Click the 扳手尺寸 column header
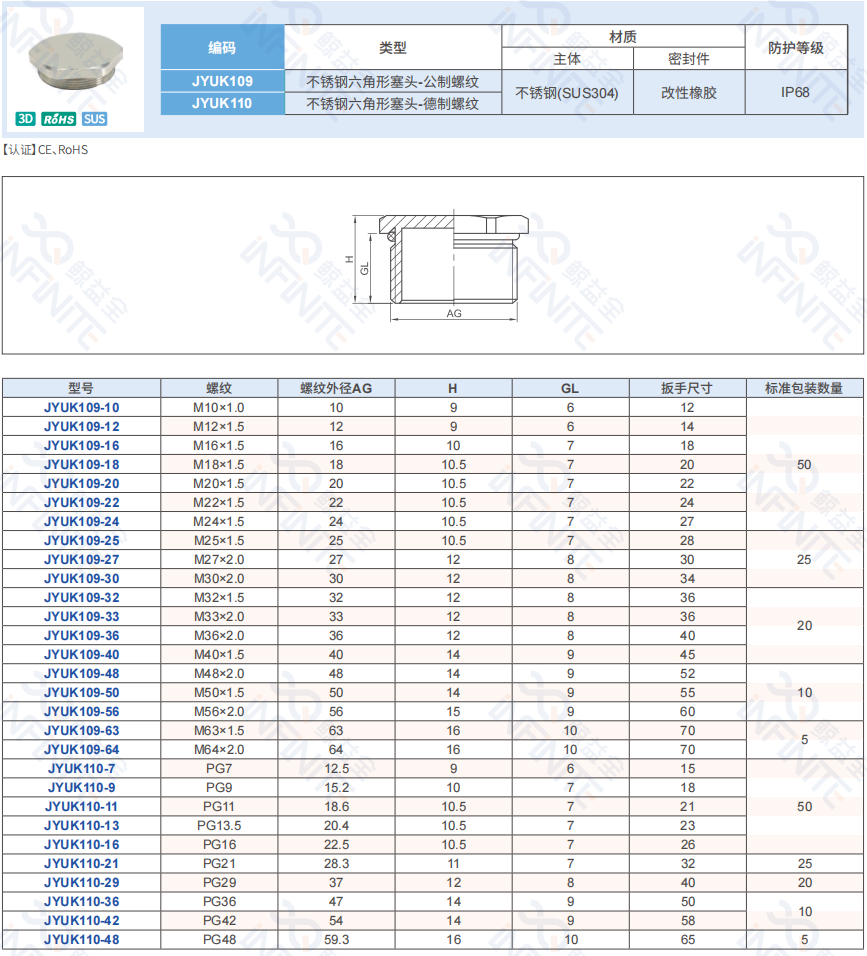This screenshot has width=867, height=956. pyautogui.click(x=687, y=388)
